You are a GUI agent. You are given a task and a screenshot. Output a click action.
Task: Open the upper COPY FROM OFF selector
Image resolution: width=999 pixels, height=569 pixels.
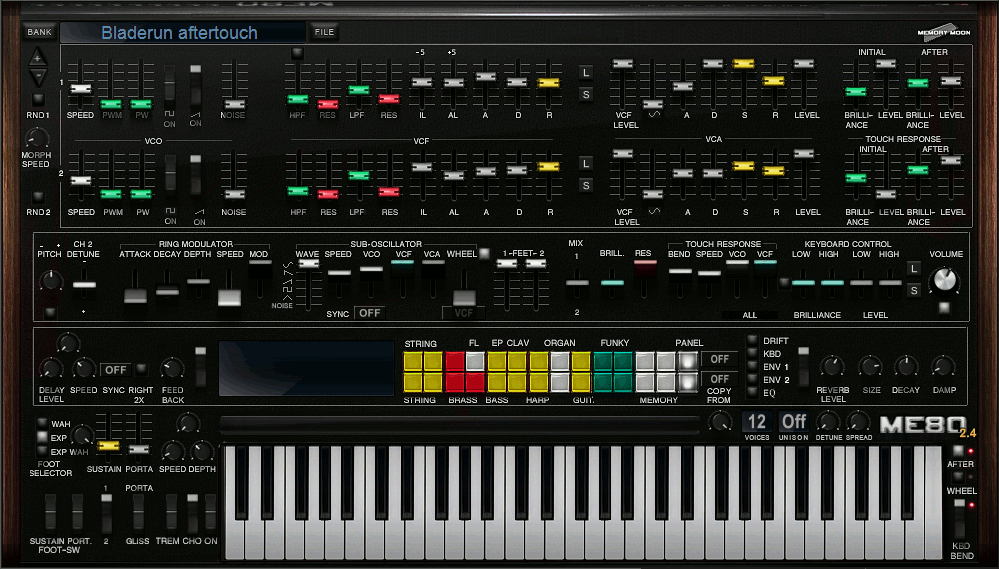click(x=718, y=359)
